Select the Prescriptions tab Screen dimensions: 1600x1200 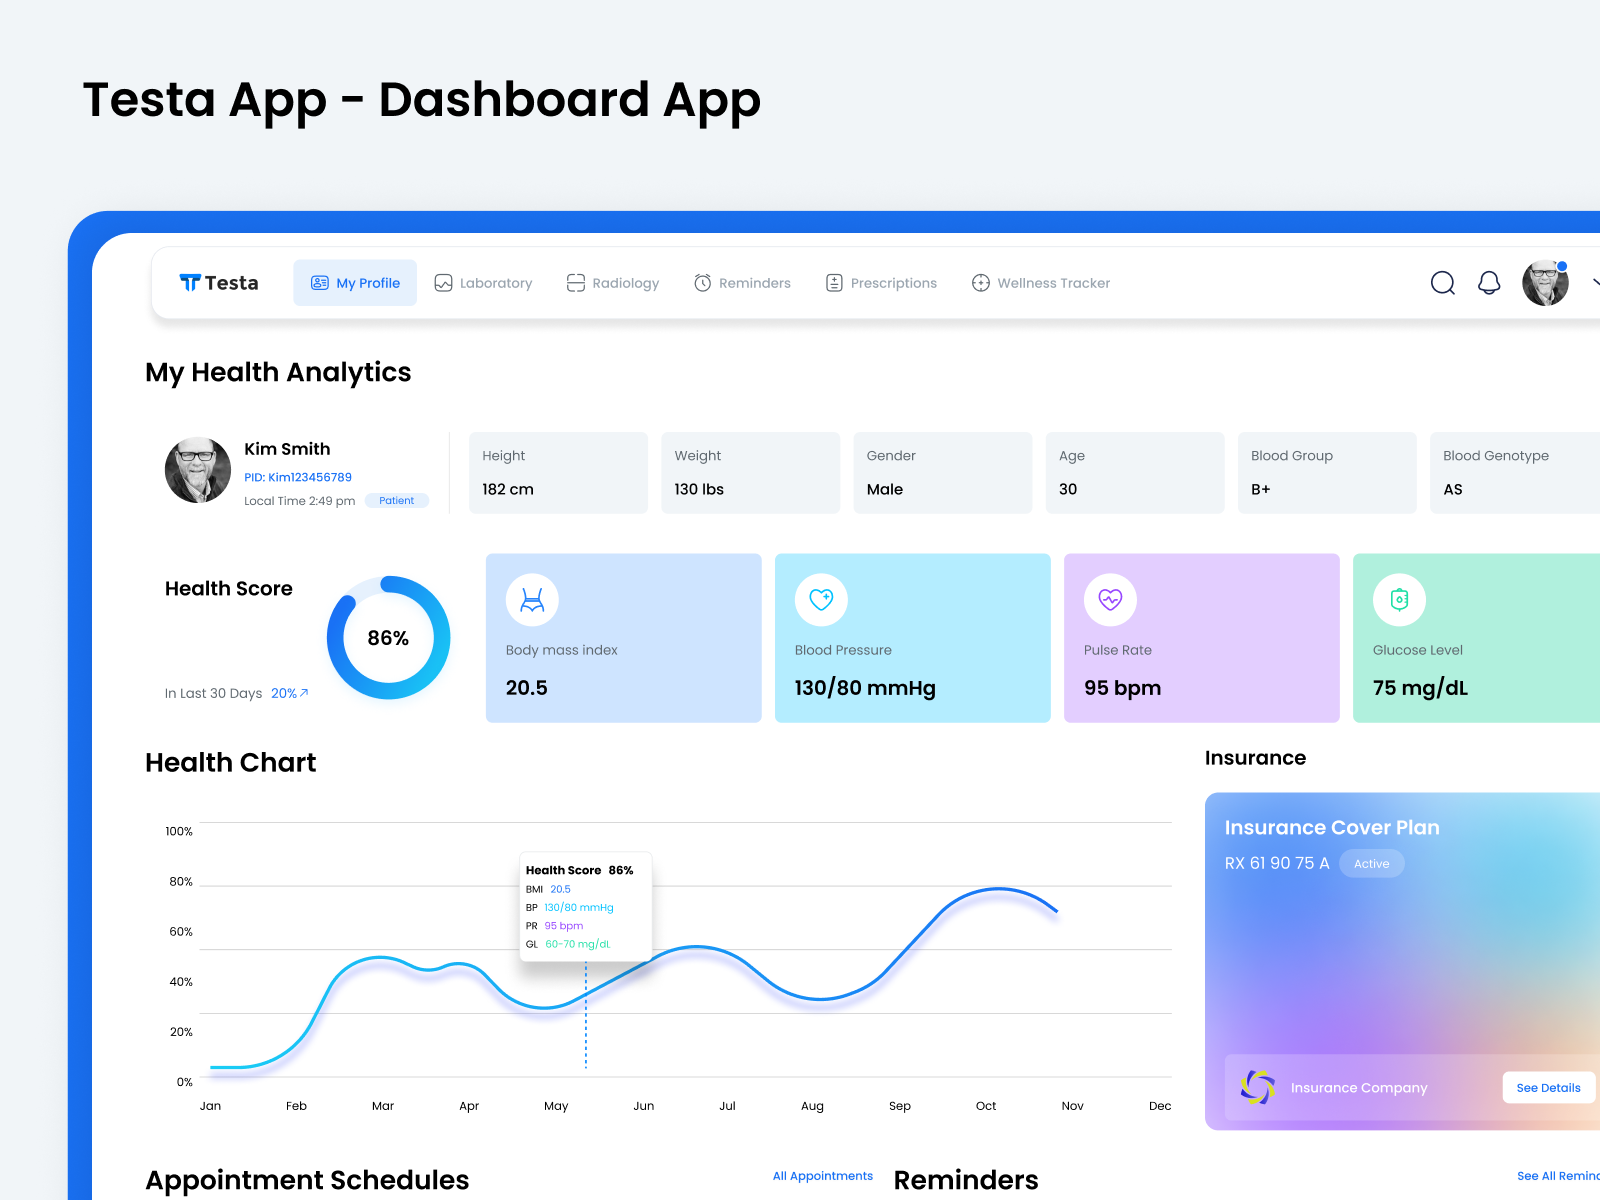pos(881,283)
